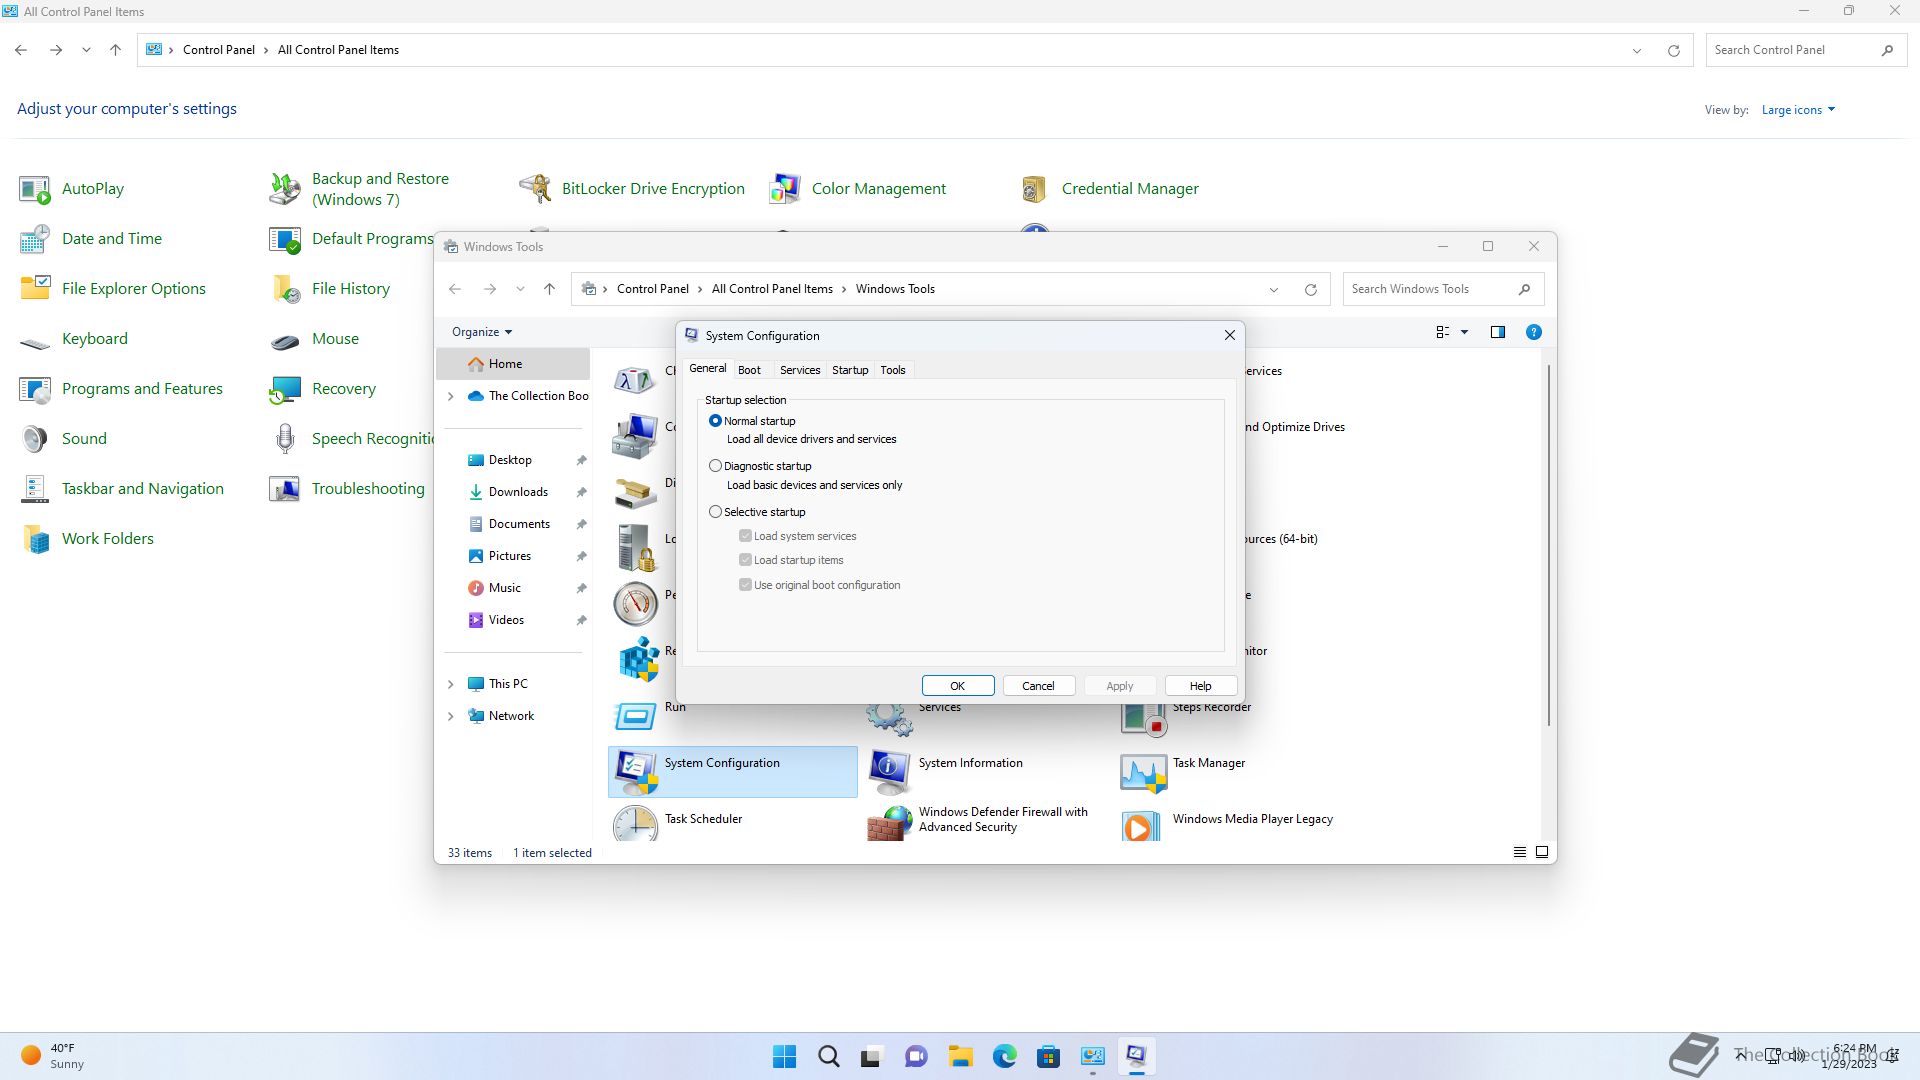Open Backup and Restore (Windows 7)
Image resolution: width=1920 pixels, height=1080 pixels.
tap(360, 188)
